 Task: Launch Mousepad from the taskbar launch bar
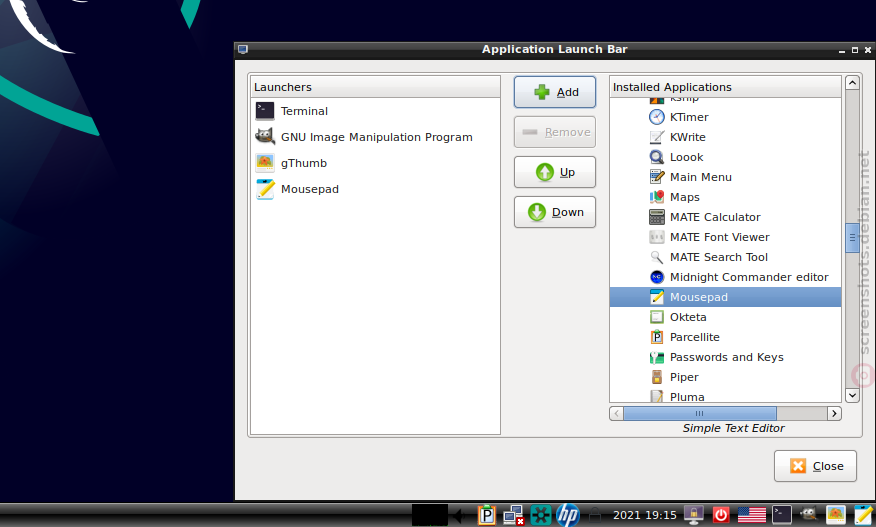(x=863, y=515)
